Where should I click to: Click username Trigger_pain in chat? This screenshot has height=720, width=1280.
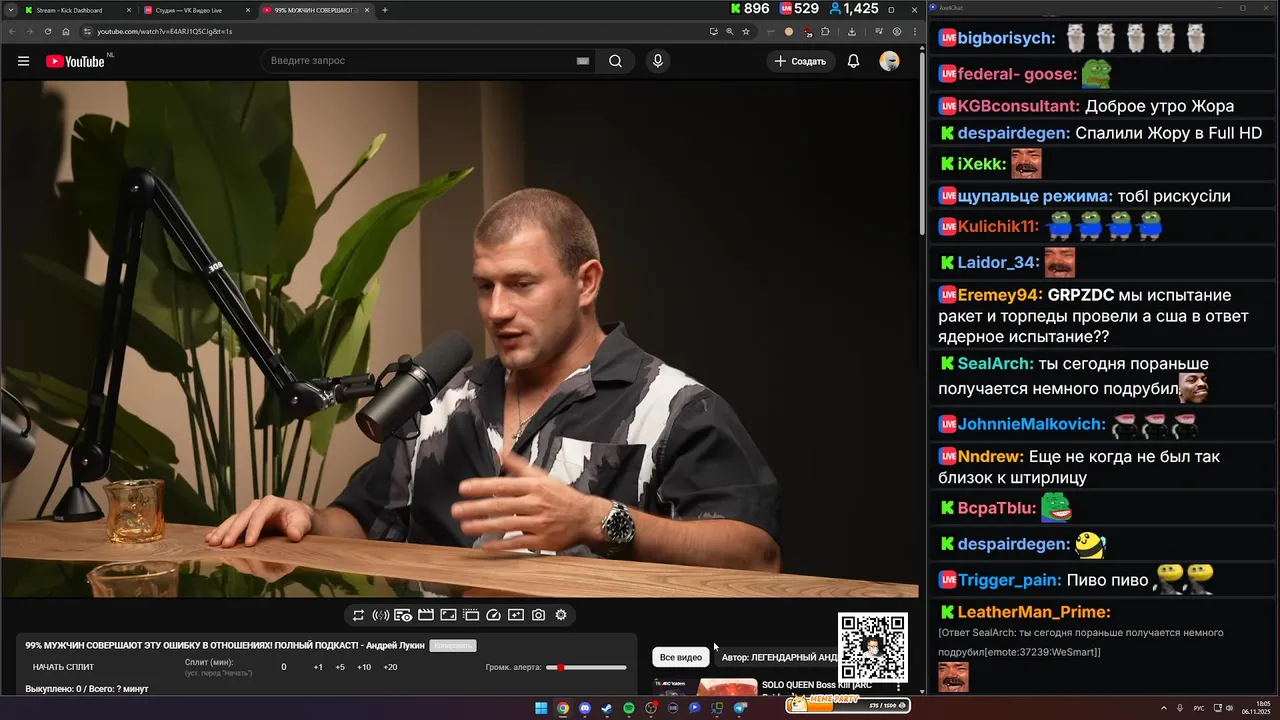click(x=1010, y=580)
